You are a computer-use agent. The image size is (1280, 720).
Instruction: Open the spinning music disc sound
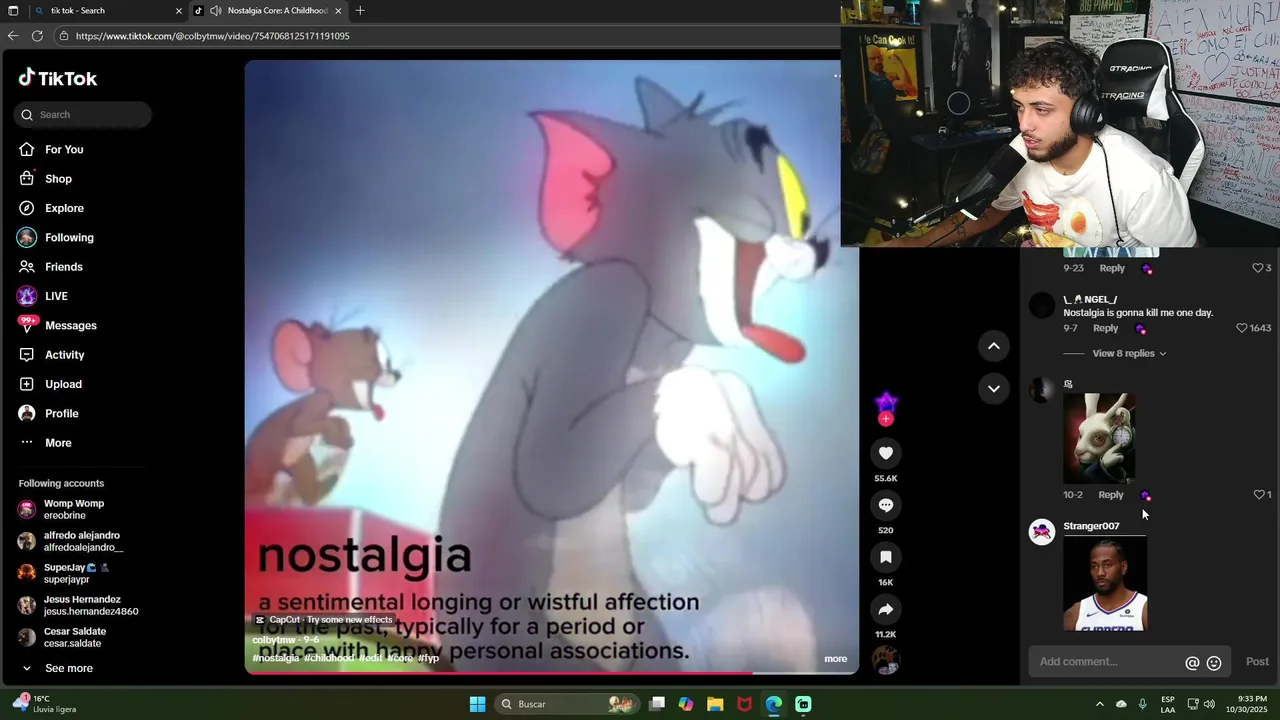tap(885, 661)
